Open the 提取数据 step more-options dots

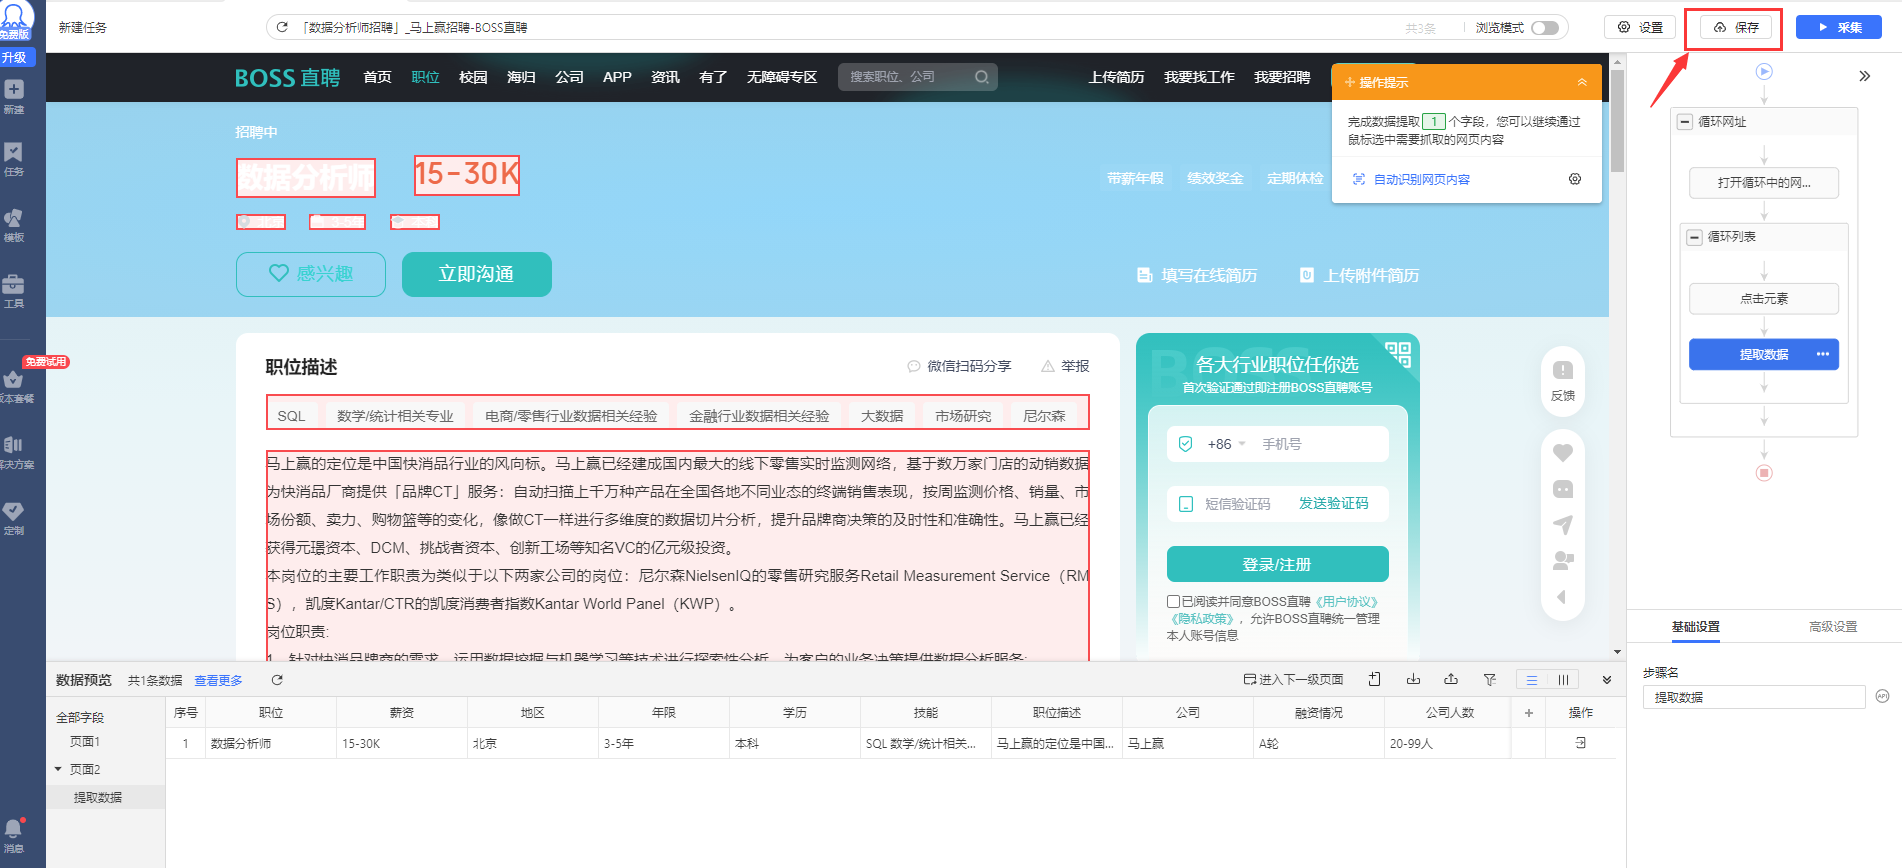pos(1823,354)
